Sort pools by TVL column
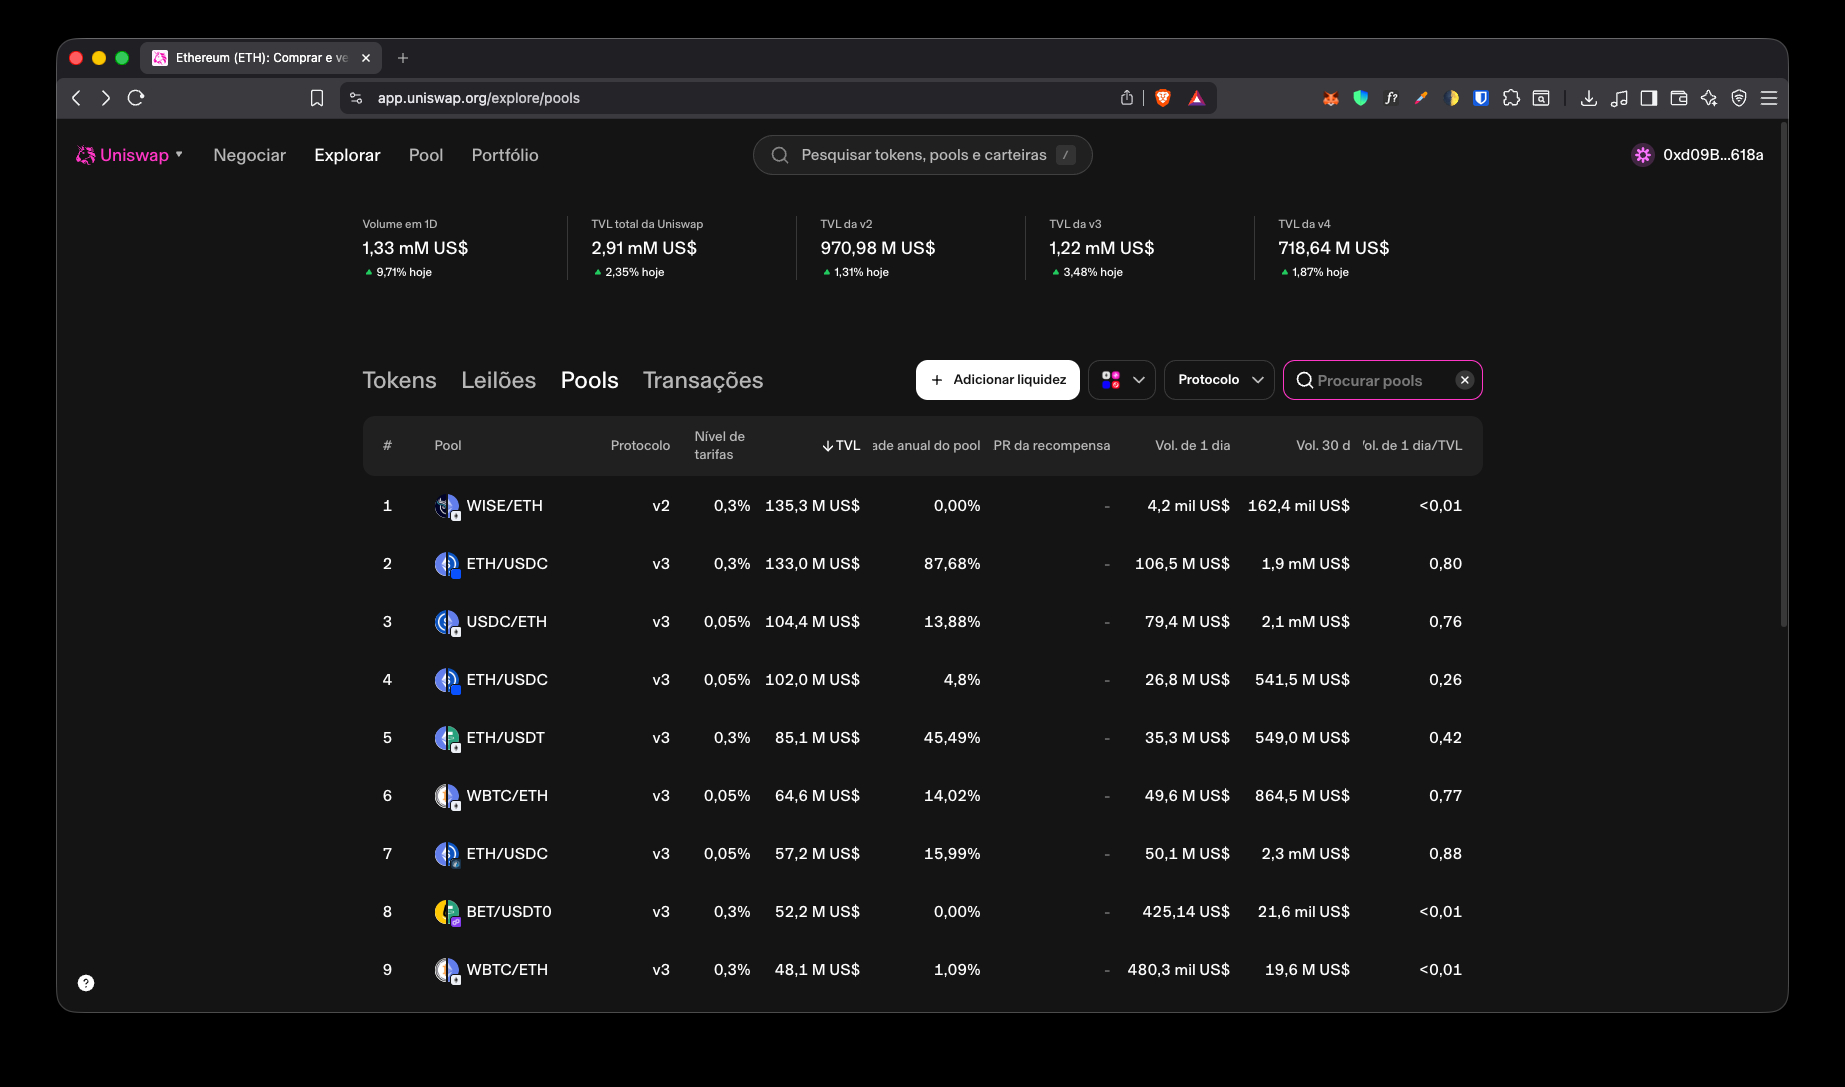This screenshot has height=1087, width=1845. [841, 446]
